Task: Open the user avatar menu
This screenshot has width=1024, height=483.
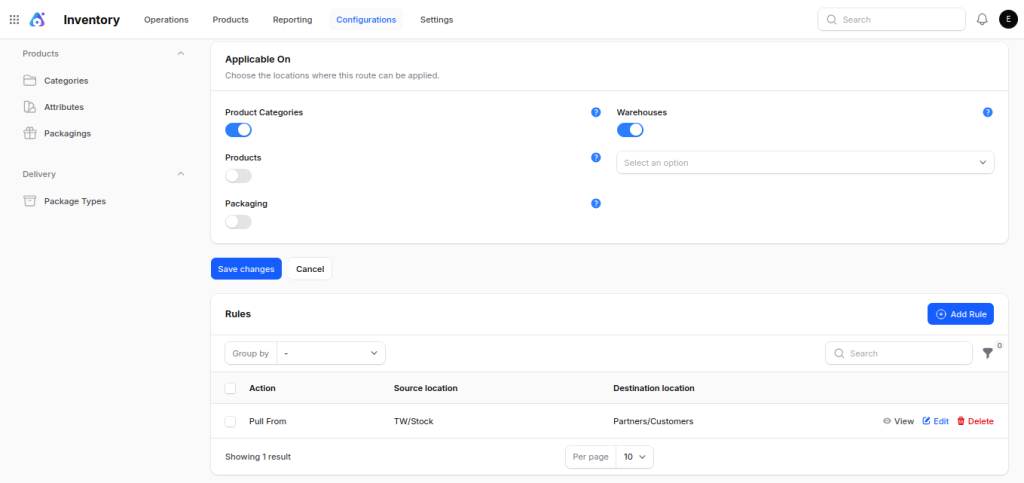Action: point(1008,20)
